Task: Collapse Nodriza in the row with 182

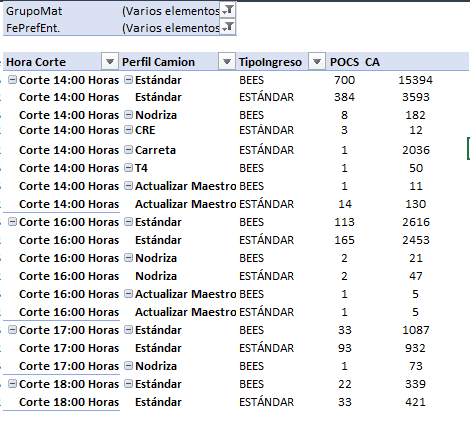Action: pyautogui.click(x=128, y=115)
